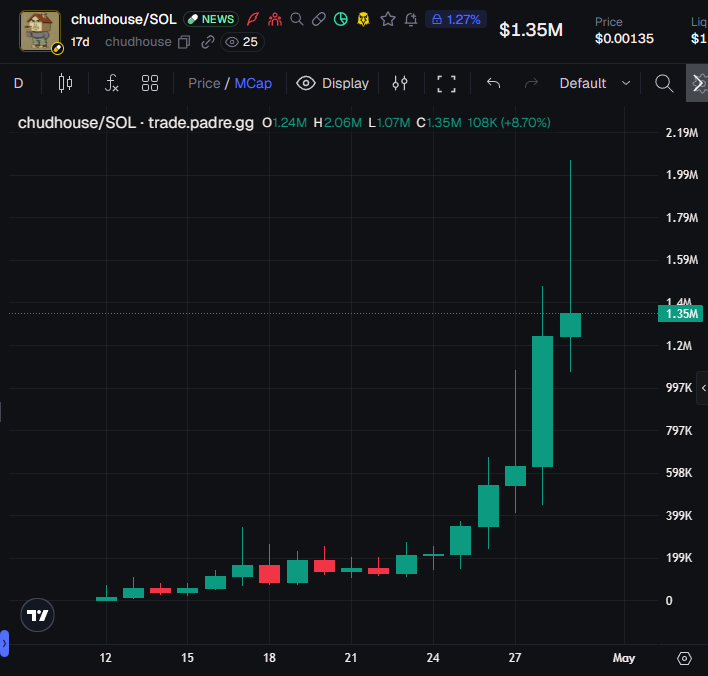Expand the right side panel arrow
This screenshot has height=676, width=708.
tap(703, 388)
